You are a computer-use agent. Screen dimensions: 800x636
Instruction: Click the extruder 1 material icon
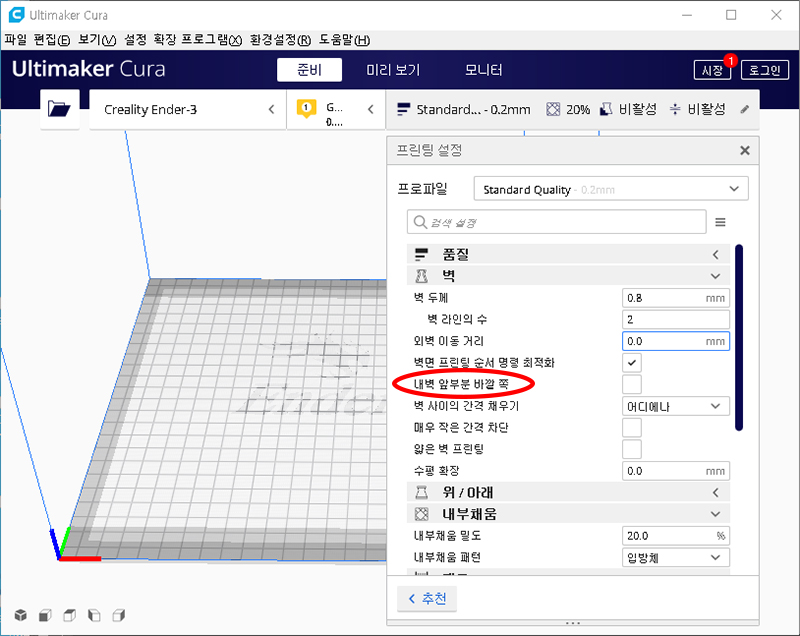306,108
